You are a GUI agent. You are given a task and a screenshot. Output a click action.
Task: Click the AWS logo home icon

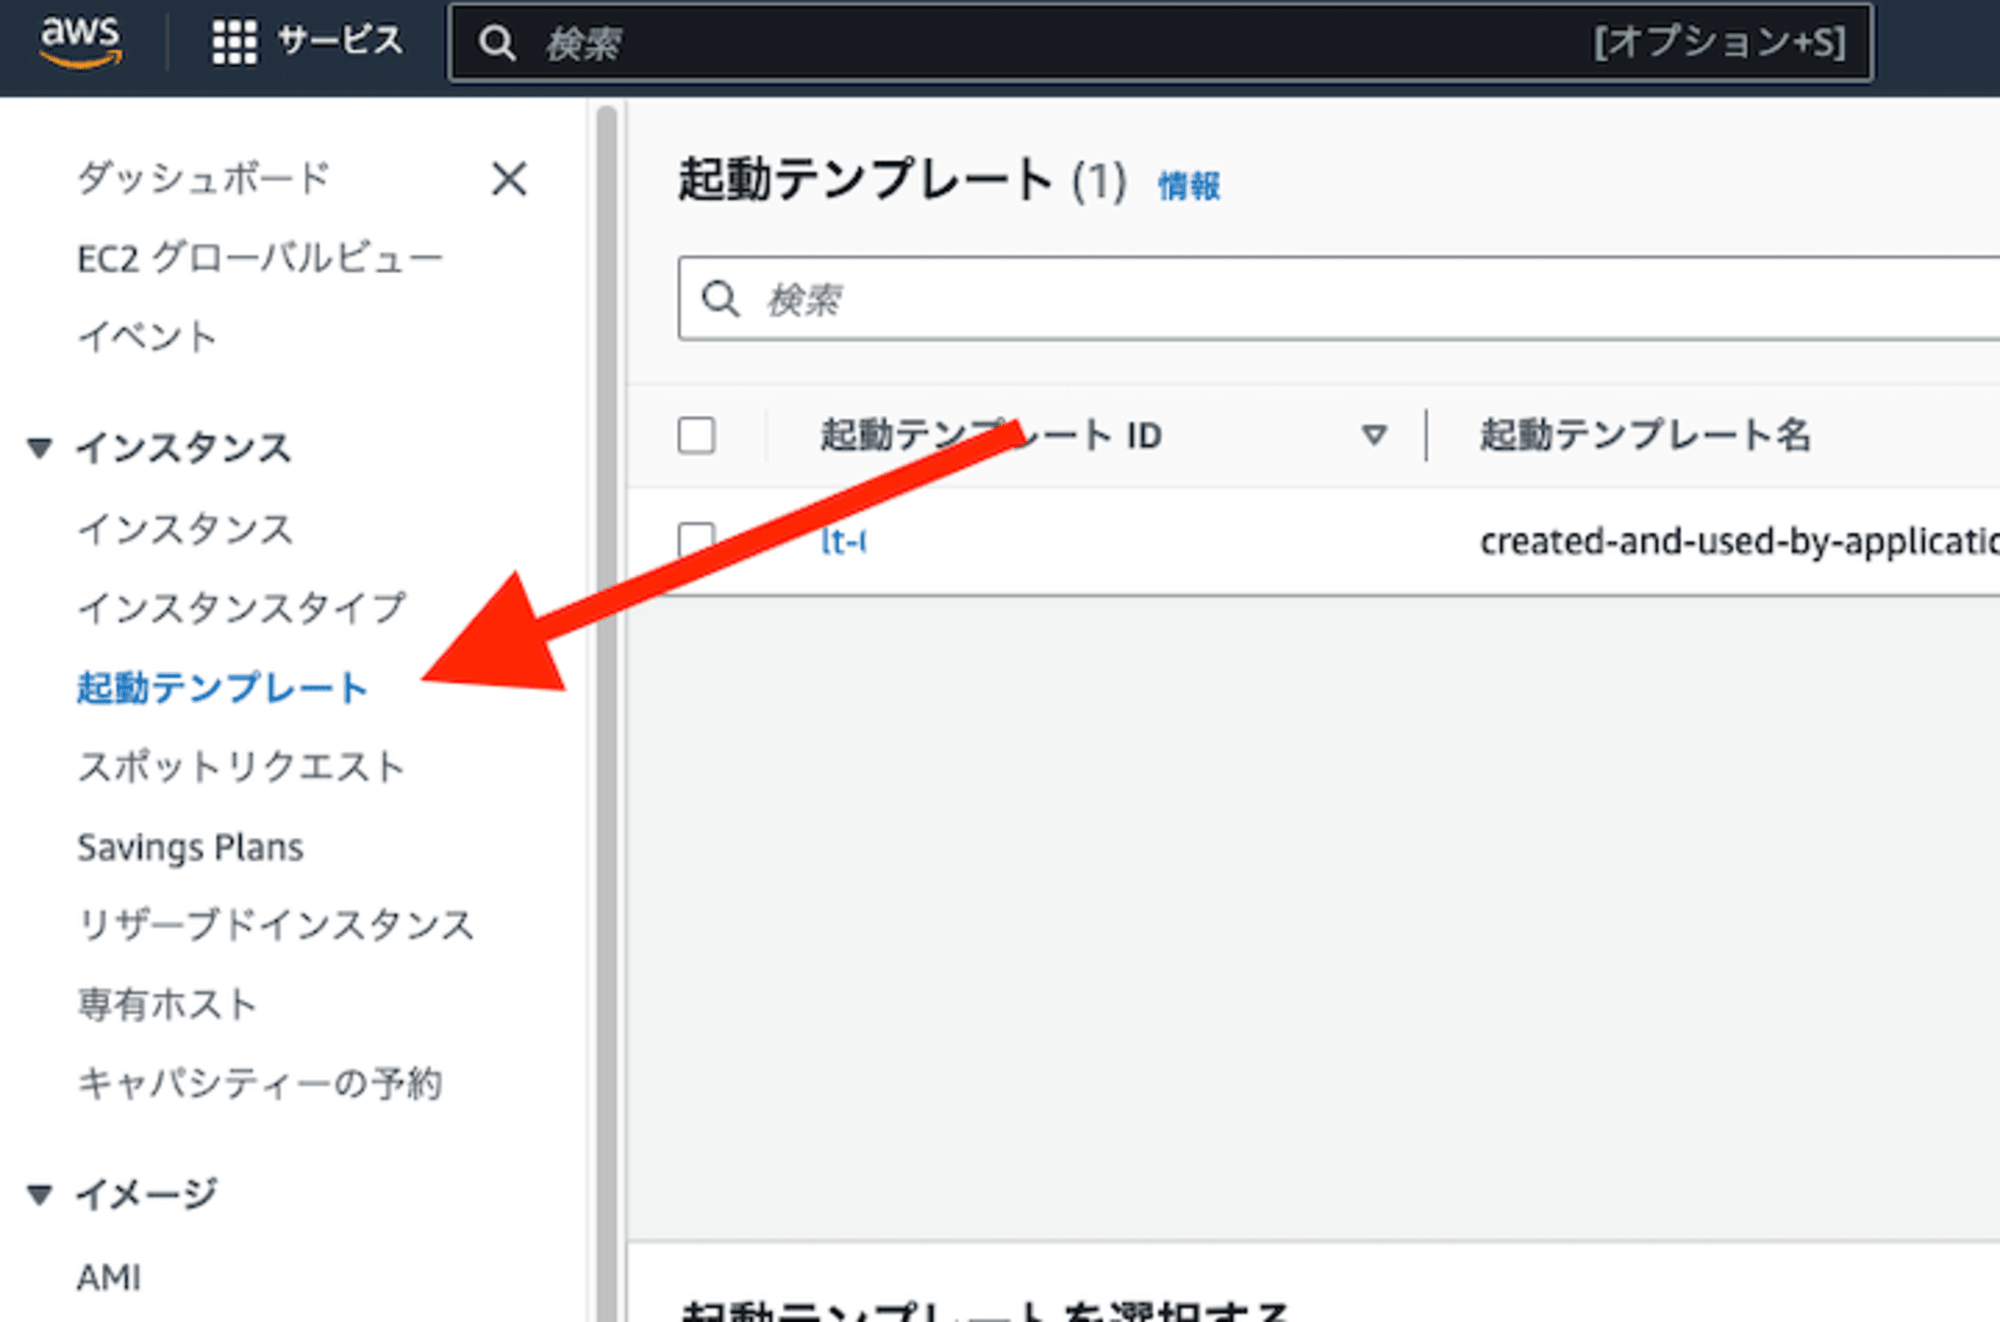pos(80,42)
